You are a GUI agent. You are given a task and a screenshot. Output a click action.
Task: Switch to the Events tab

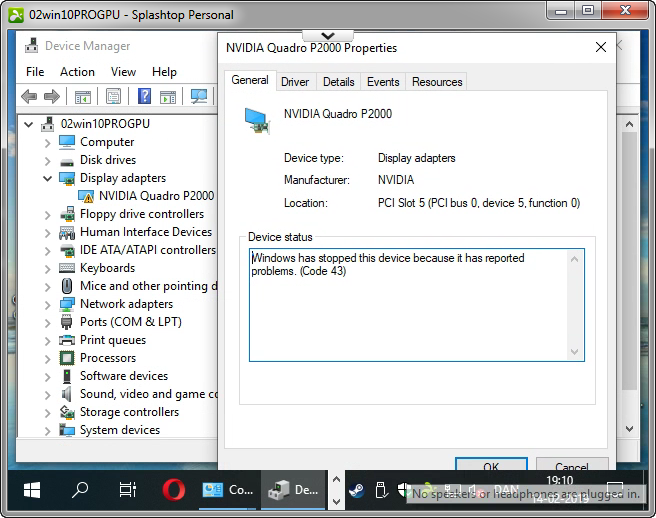(383, 82)
